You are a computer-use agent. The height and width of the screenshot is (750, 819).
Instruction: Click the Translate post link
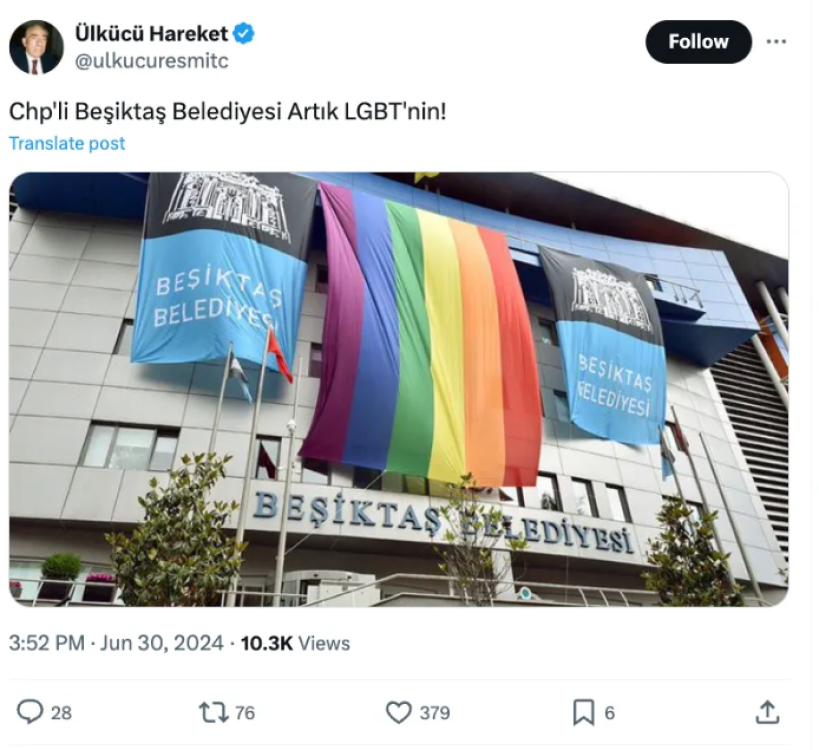click(67, 143)
